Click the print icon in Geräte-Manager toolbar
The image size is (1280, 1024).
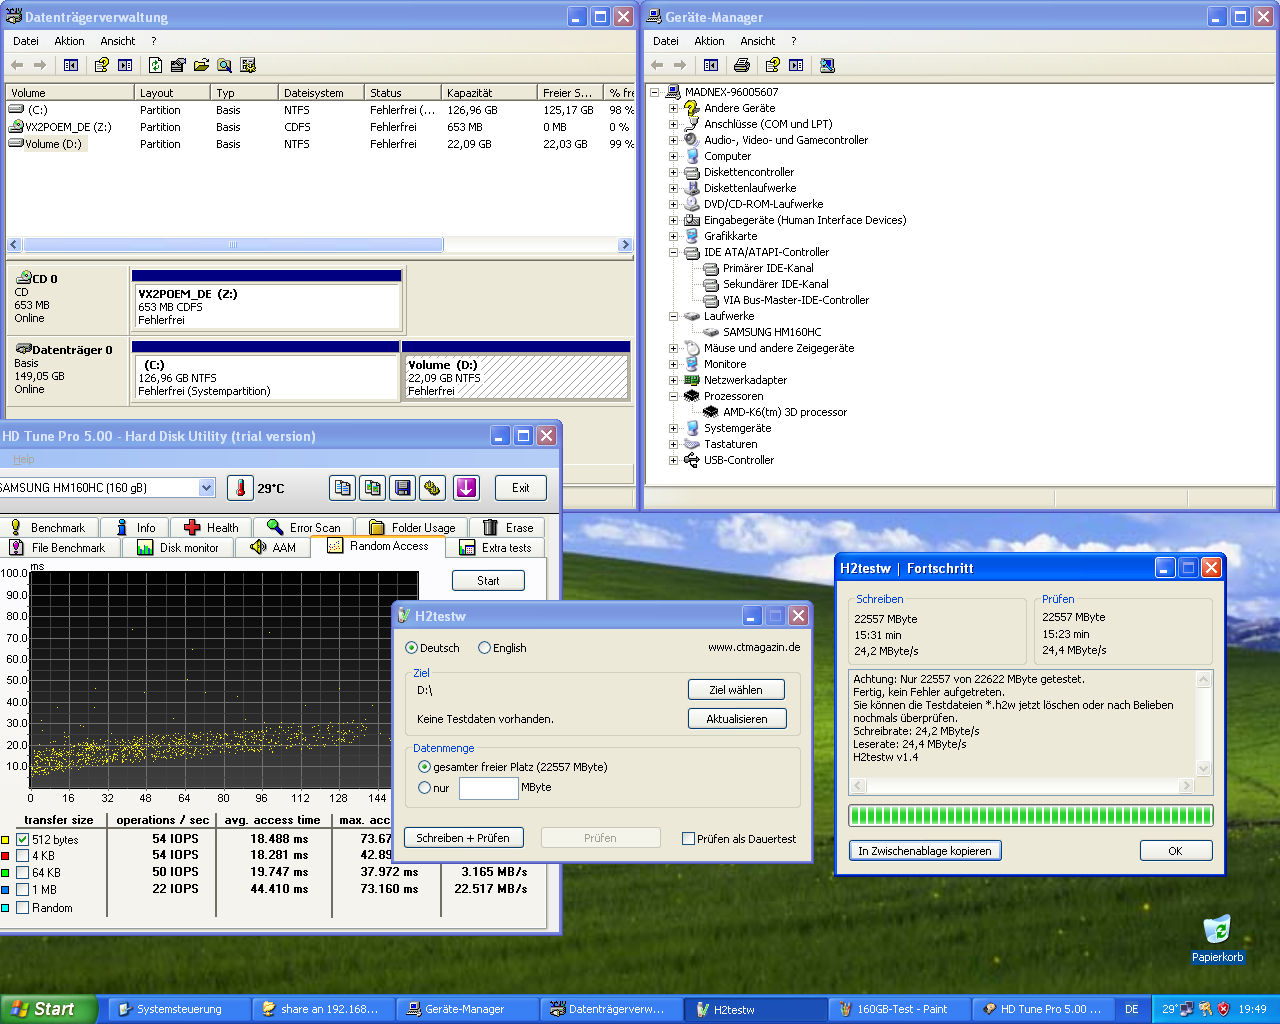click(741, 65)
